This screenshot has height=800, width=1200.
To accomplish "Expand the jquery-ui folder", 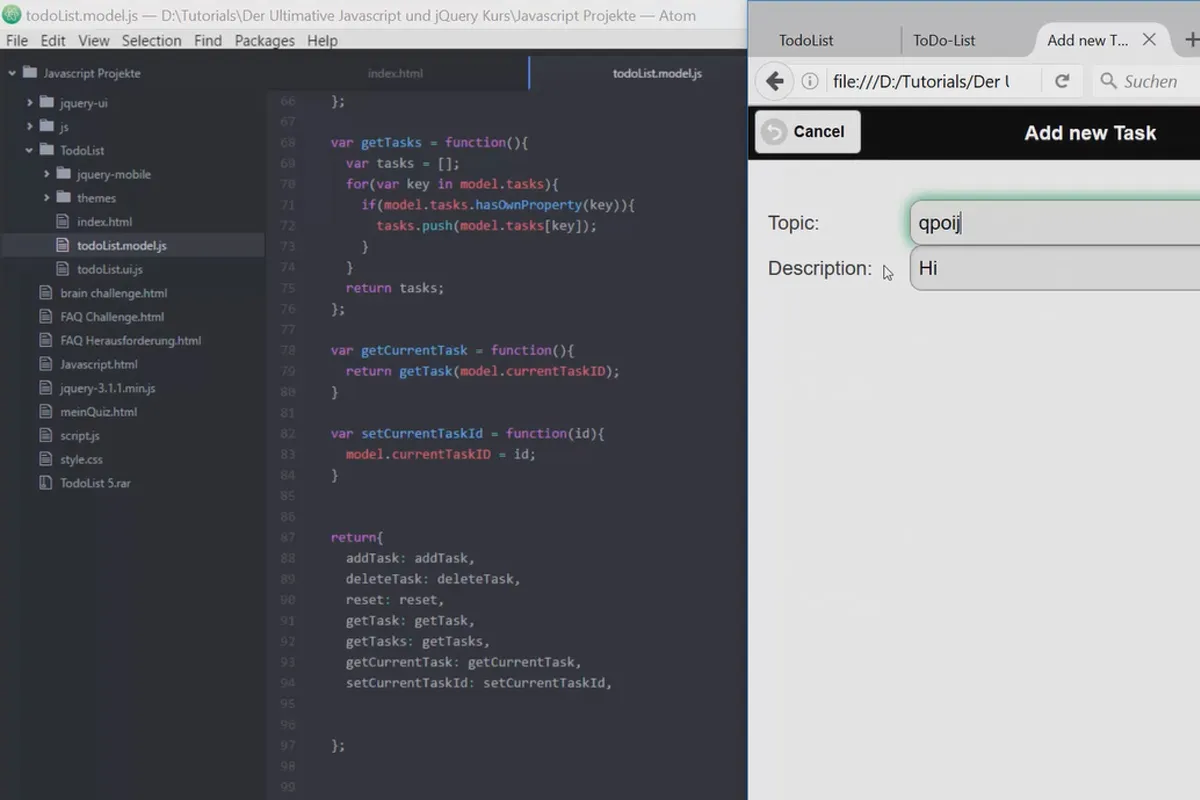I will click(x=30, y=102).
